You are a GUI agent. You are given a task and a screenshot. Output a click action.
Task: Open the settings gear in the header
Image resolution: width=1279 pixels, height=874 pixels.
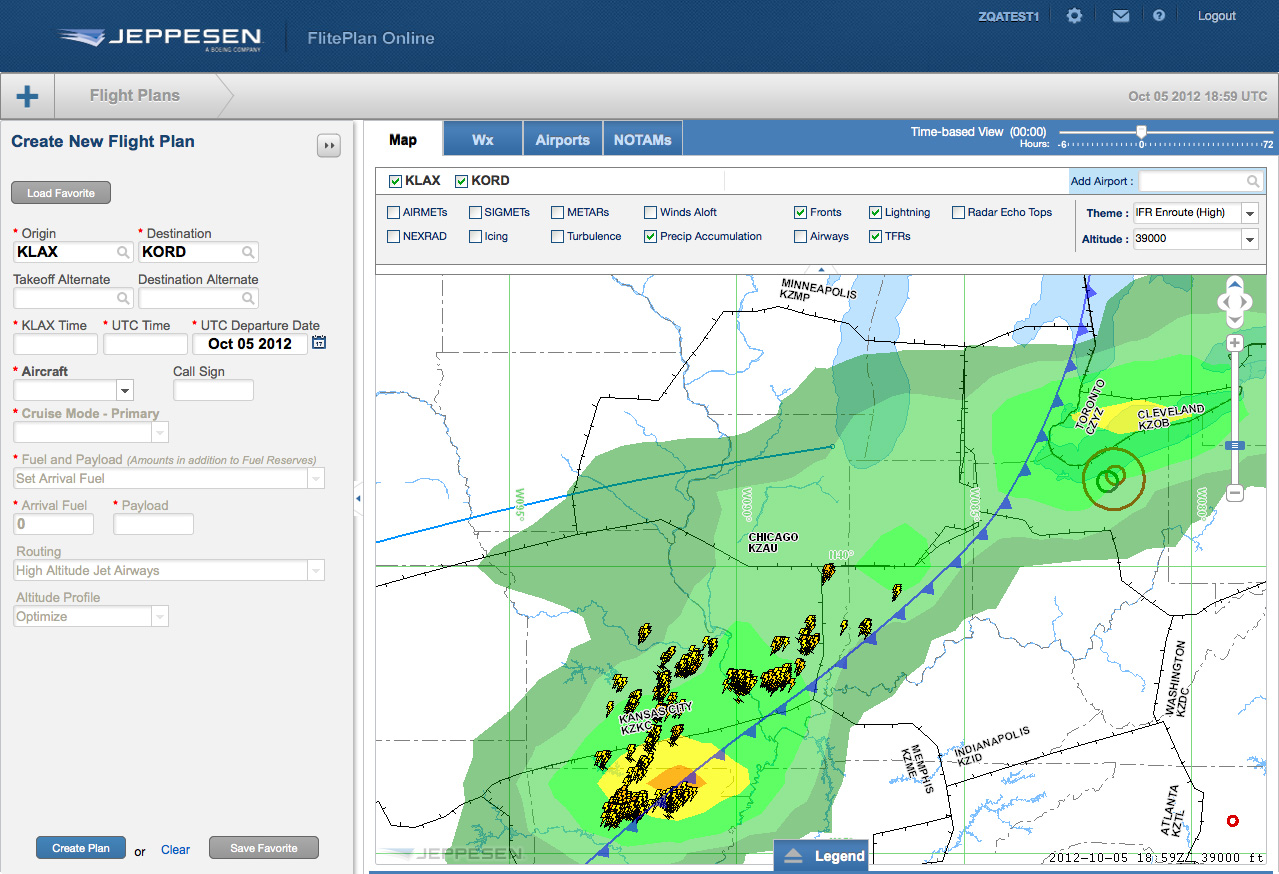tap(1073, 15)
